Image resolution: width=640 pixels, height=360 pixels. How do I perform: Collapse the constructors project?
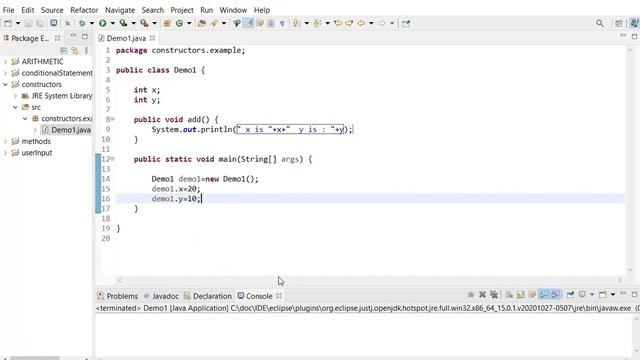[x=5, y=84]
